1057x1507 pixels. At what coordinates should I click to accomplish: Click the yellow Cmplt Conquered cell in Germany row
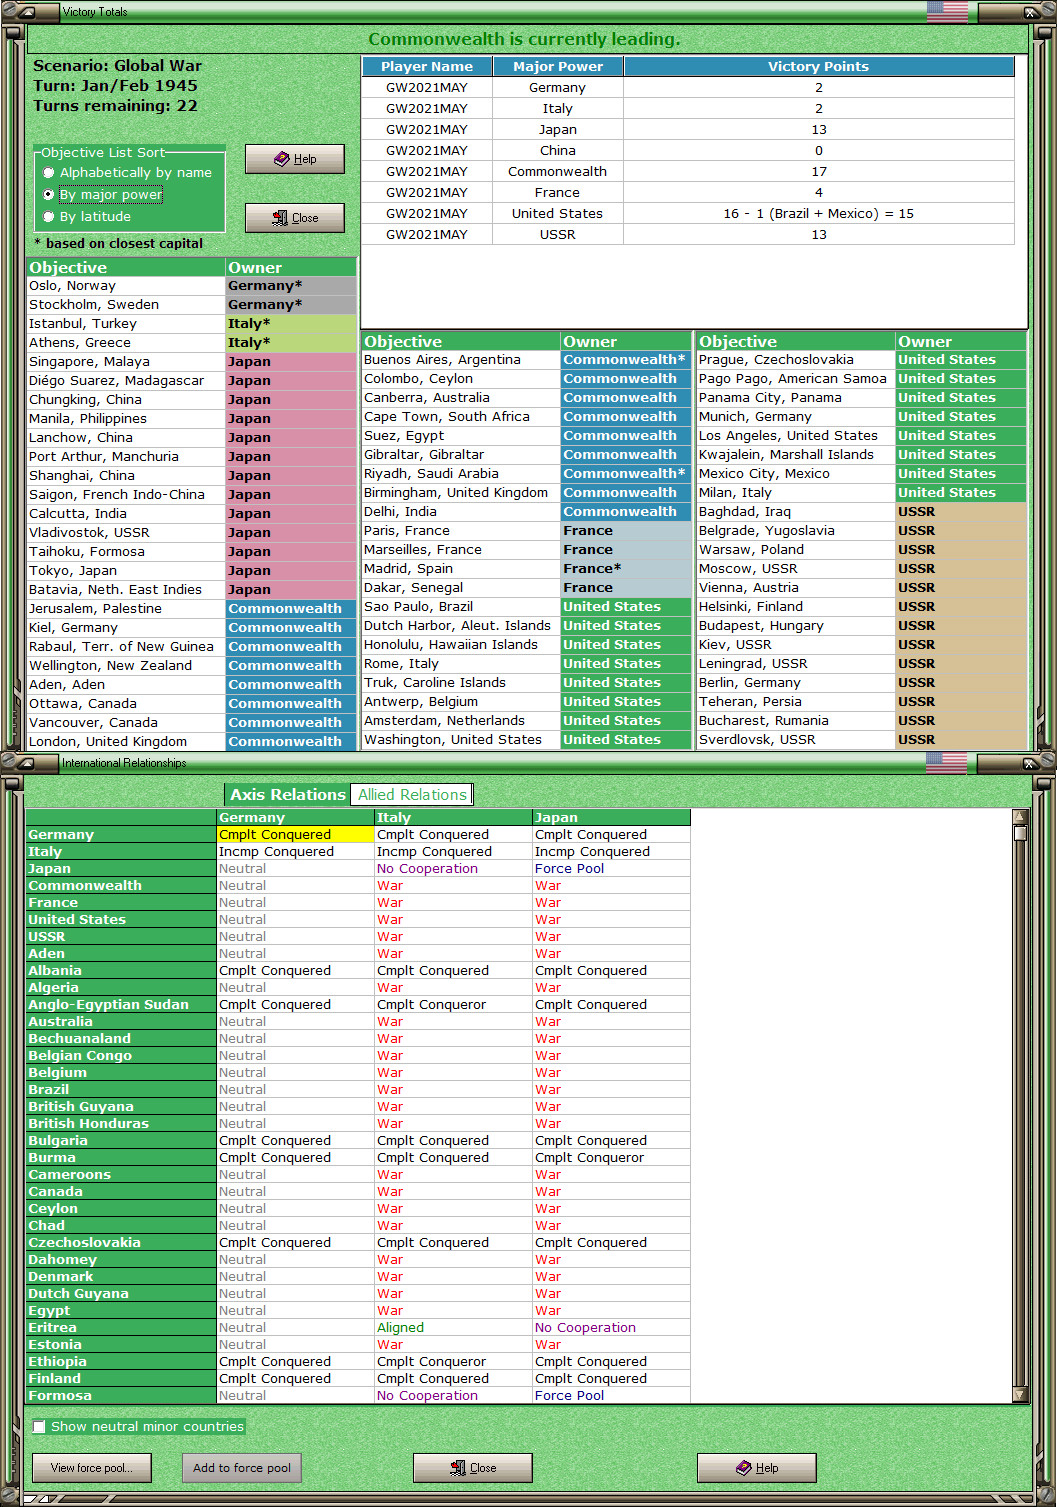295,834
